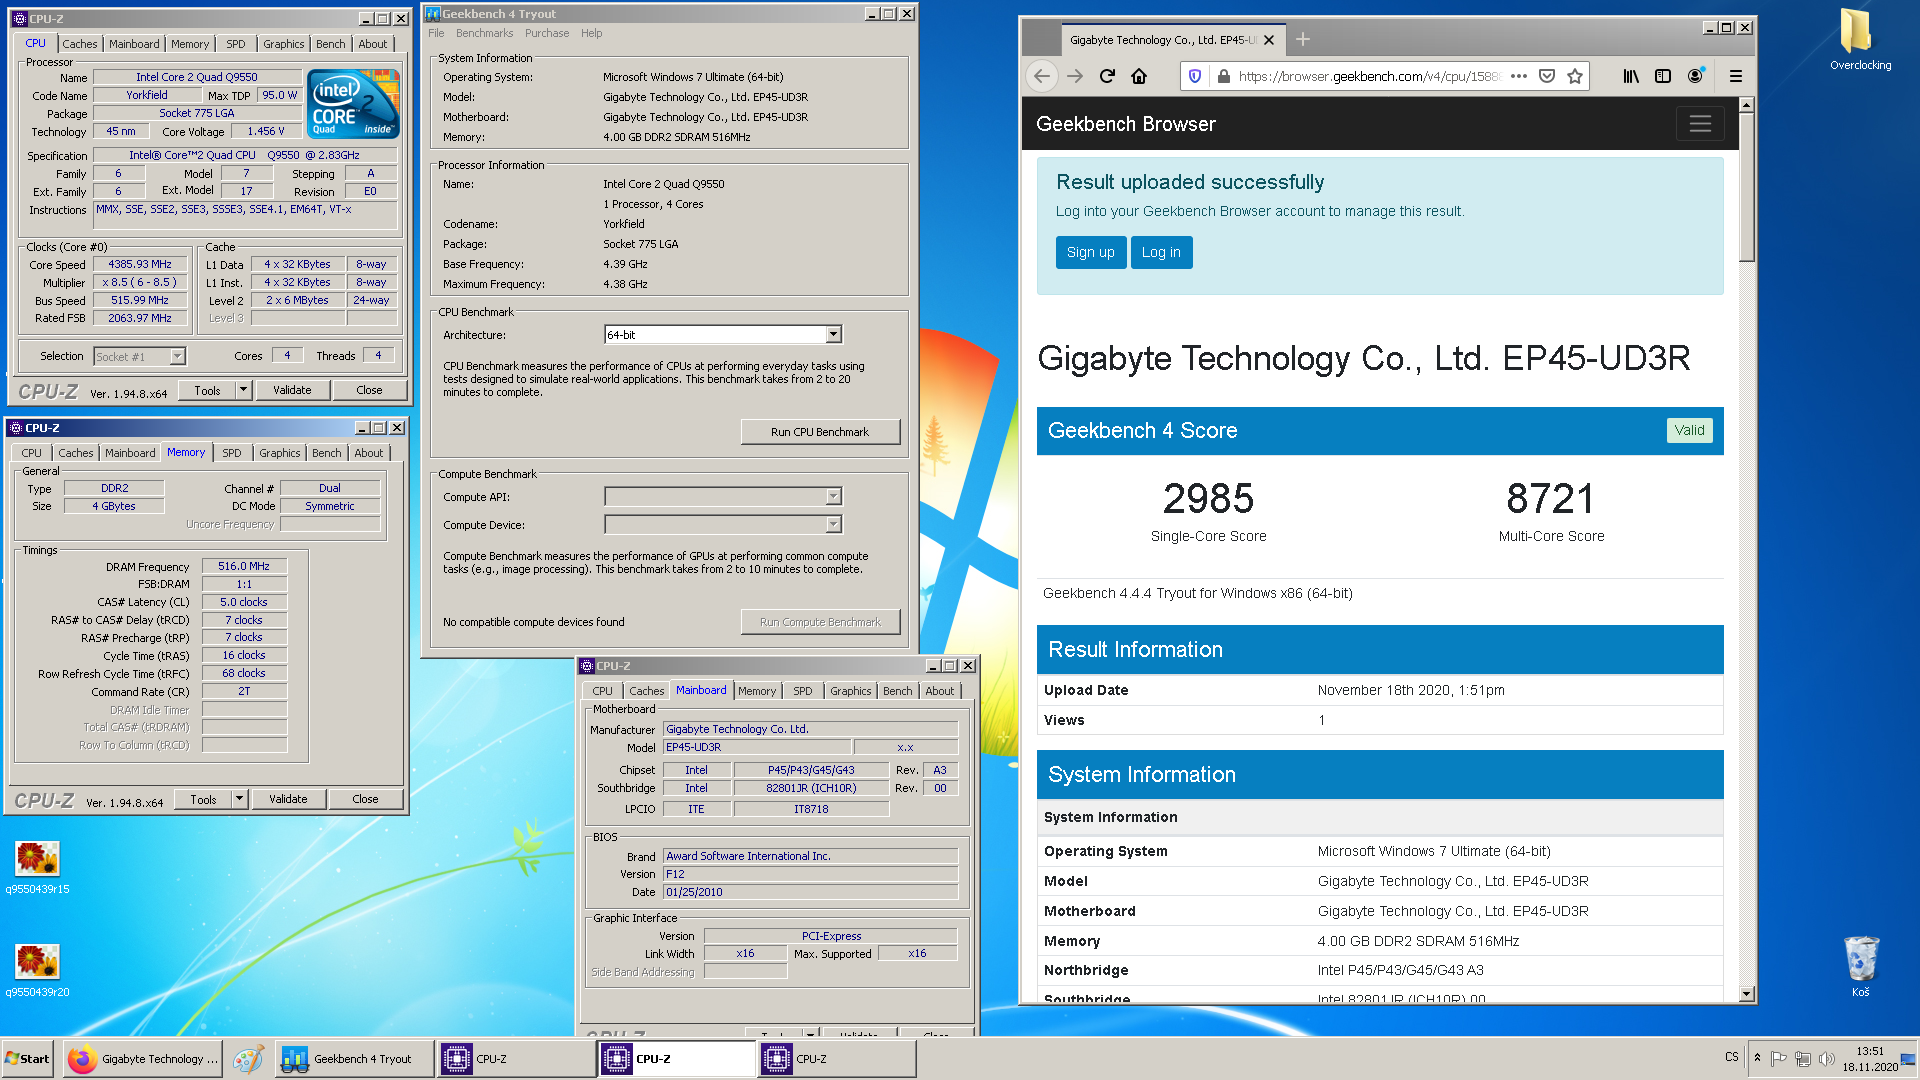Open the Compute Device dropdown
Image resolution: width=1920 pixels, height=1080 pixels.
point(833,525)
